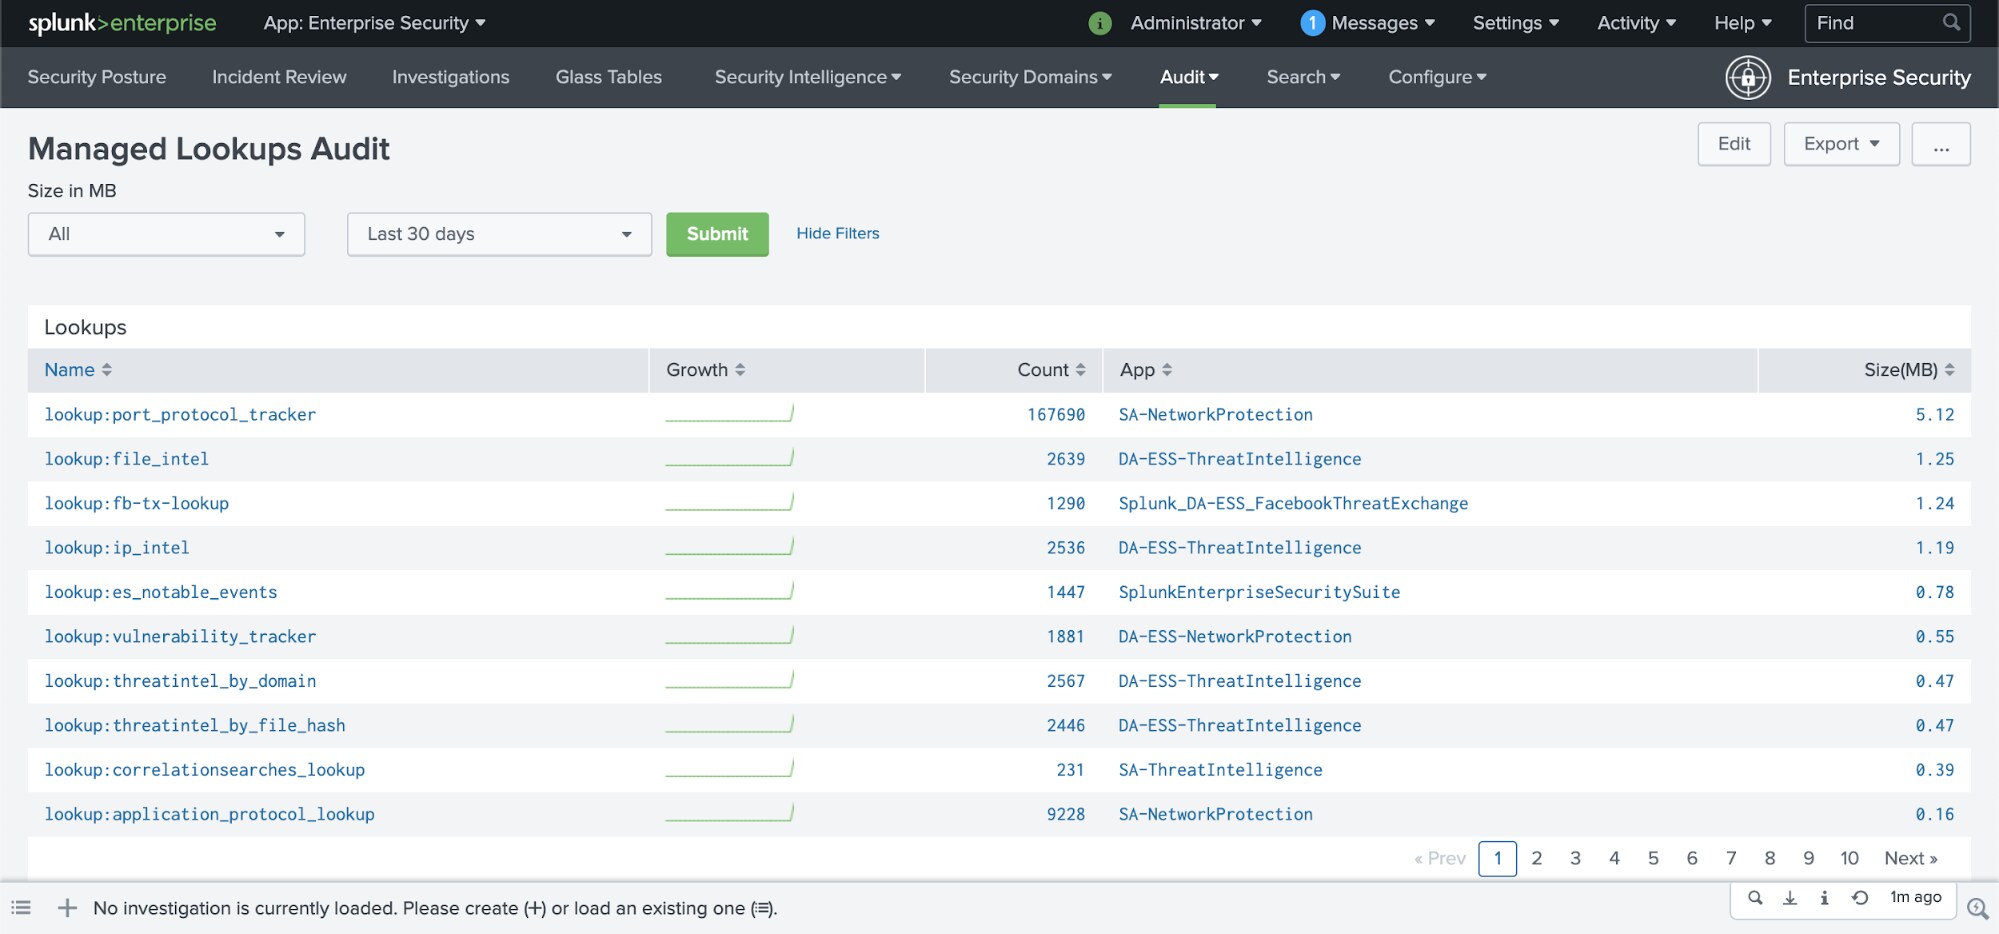Click the Enterprise Security shield logo
Screen dimensions: 1999x934
(1748, 77)
